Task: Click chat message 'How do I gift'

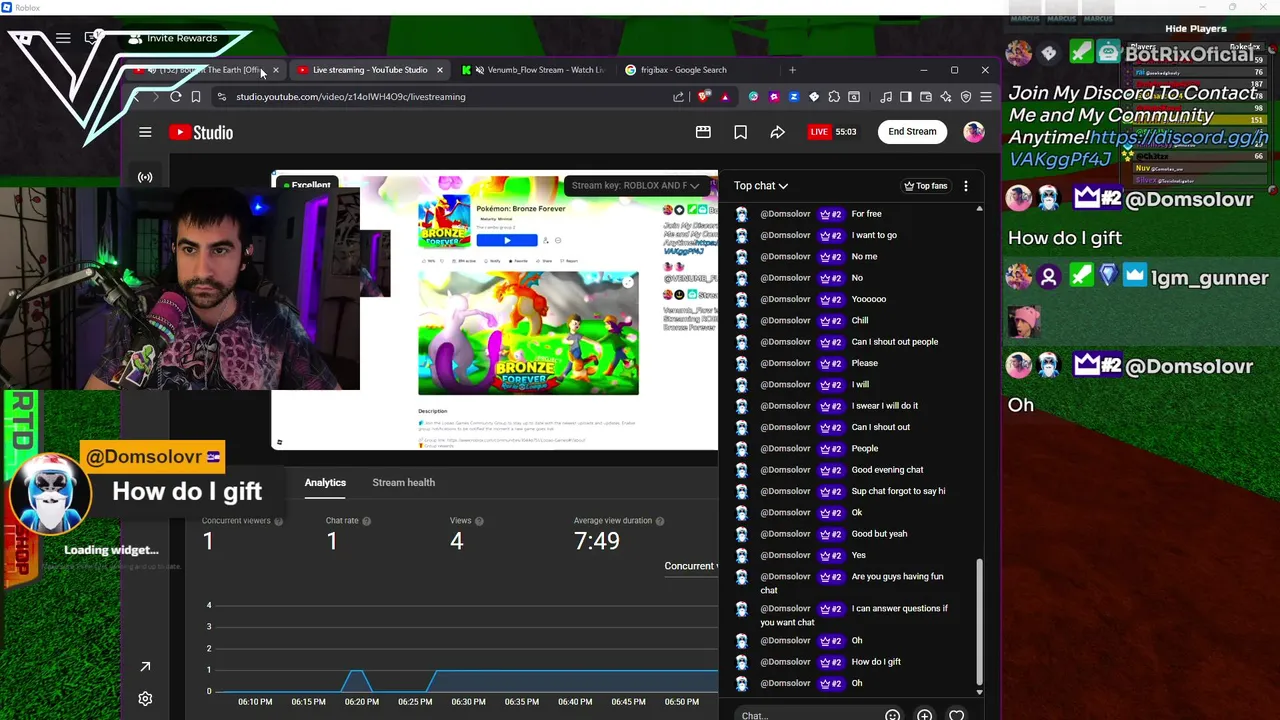Action: pyautogui.click(x=876, y=662)
